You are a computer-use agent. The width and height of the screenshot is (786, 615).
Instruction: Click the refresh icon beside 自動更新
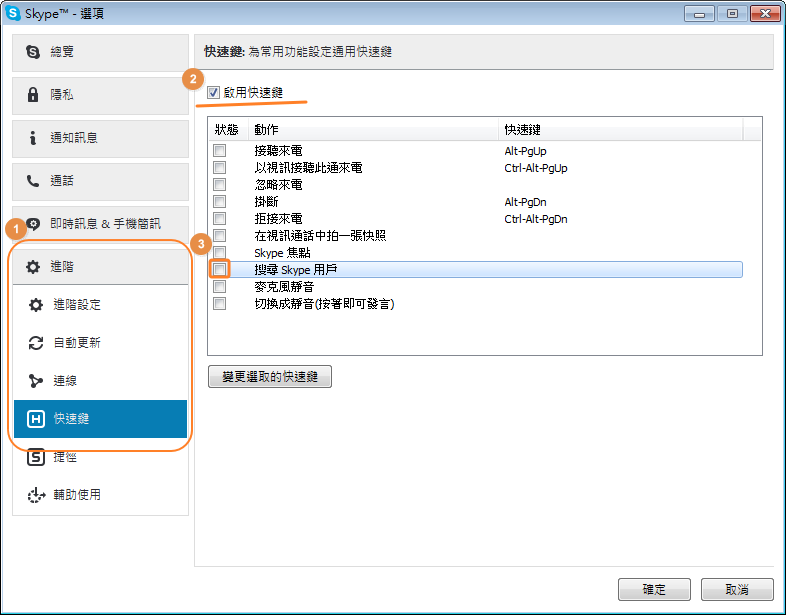[x=36, y=343]
